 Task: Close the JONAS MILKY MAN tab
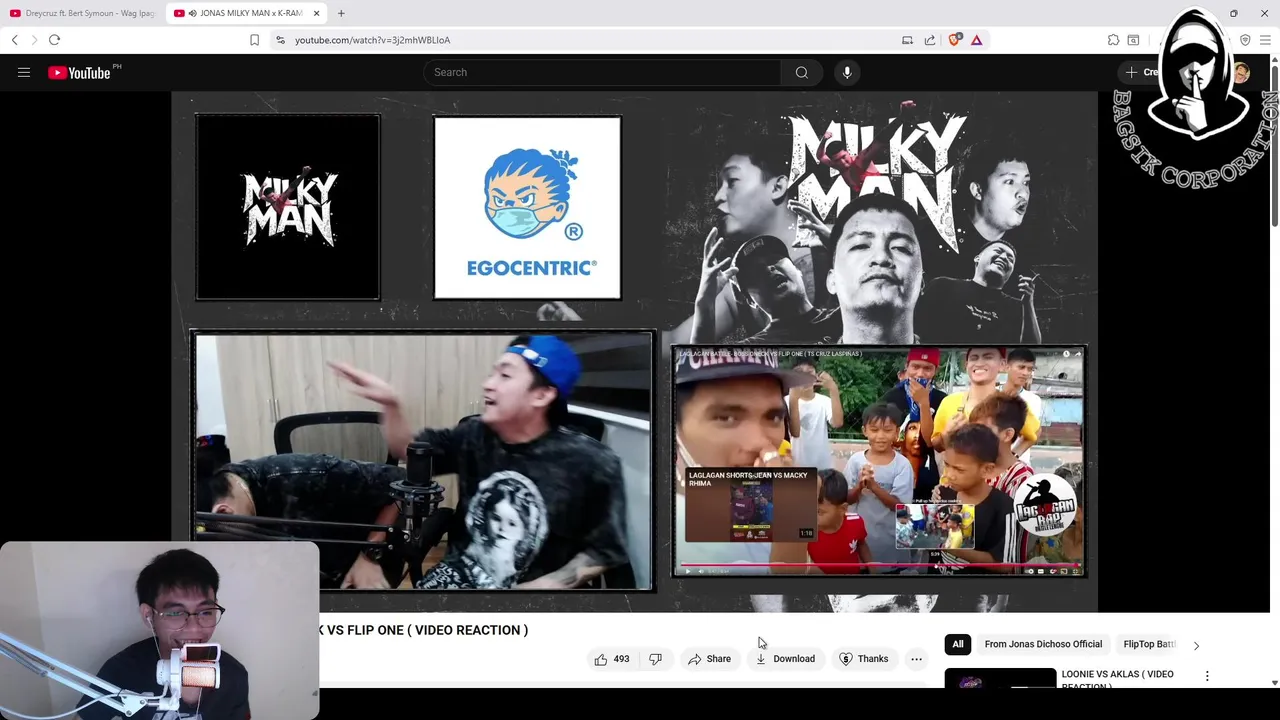coord(316,13)
